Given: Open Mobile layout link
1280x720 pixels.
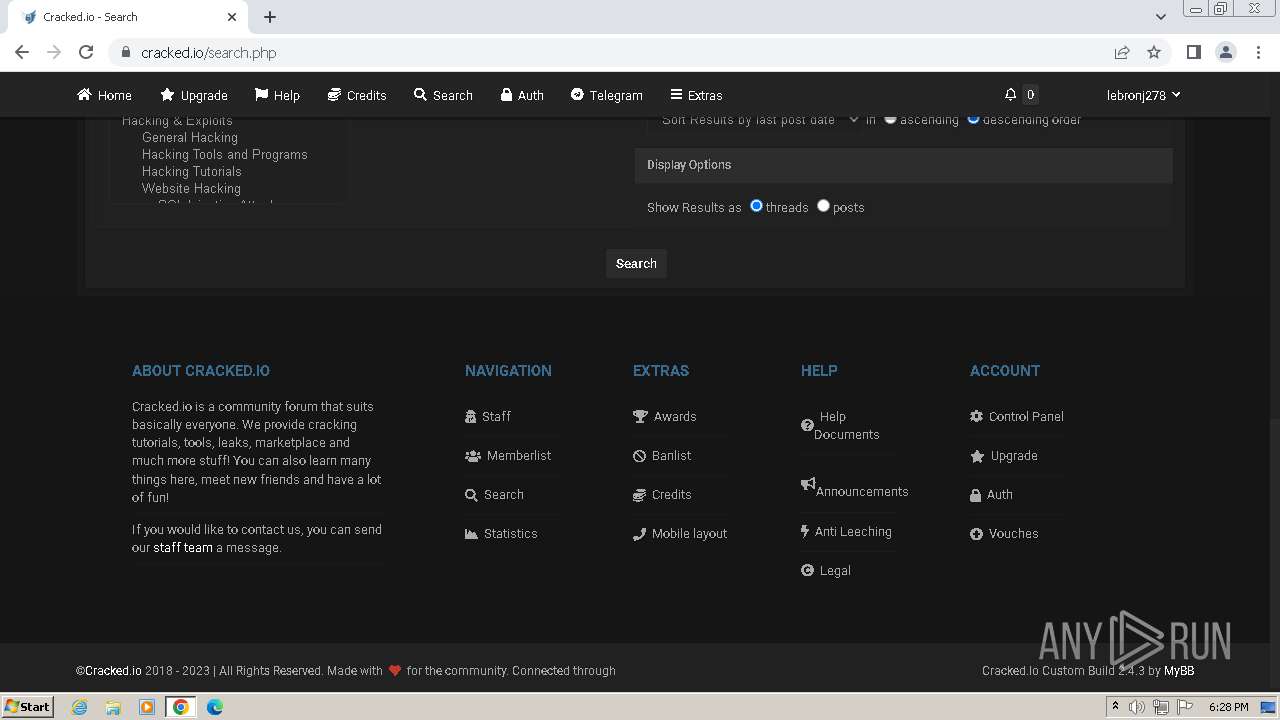Looking at the screenshot, I should click(690, 533).
